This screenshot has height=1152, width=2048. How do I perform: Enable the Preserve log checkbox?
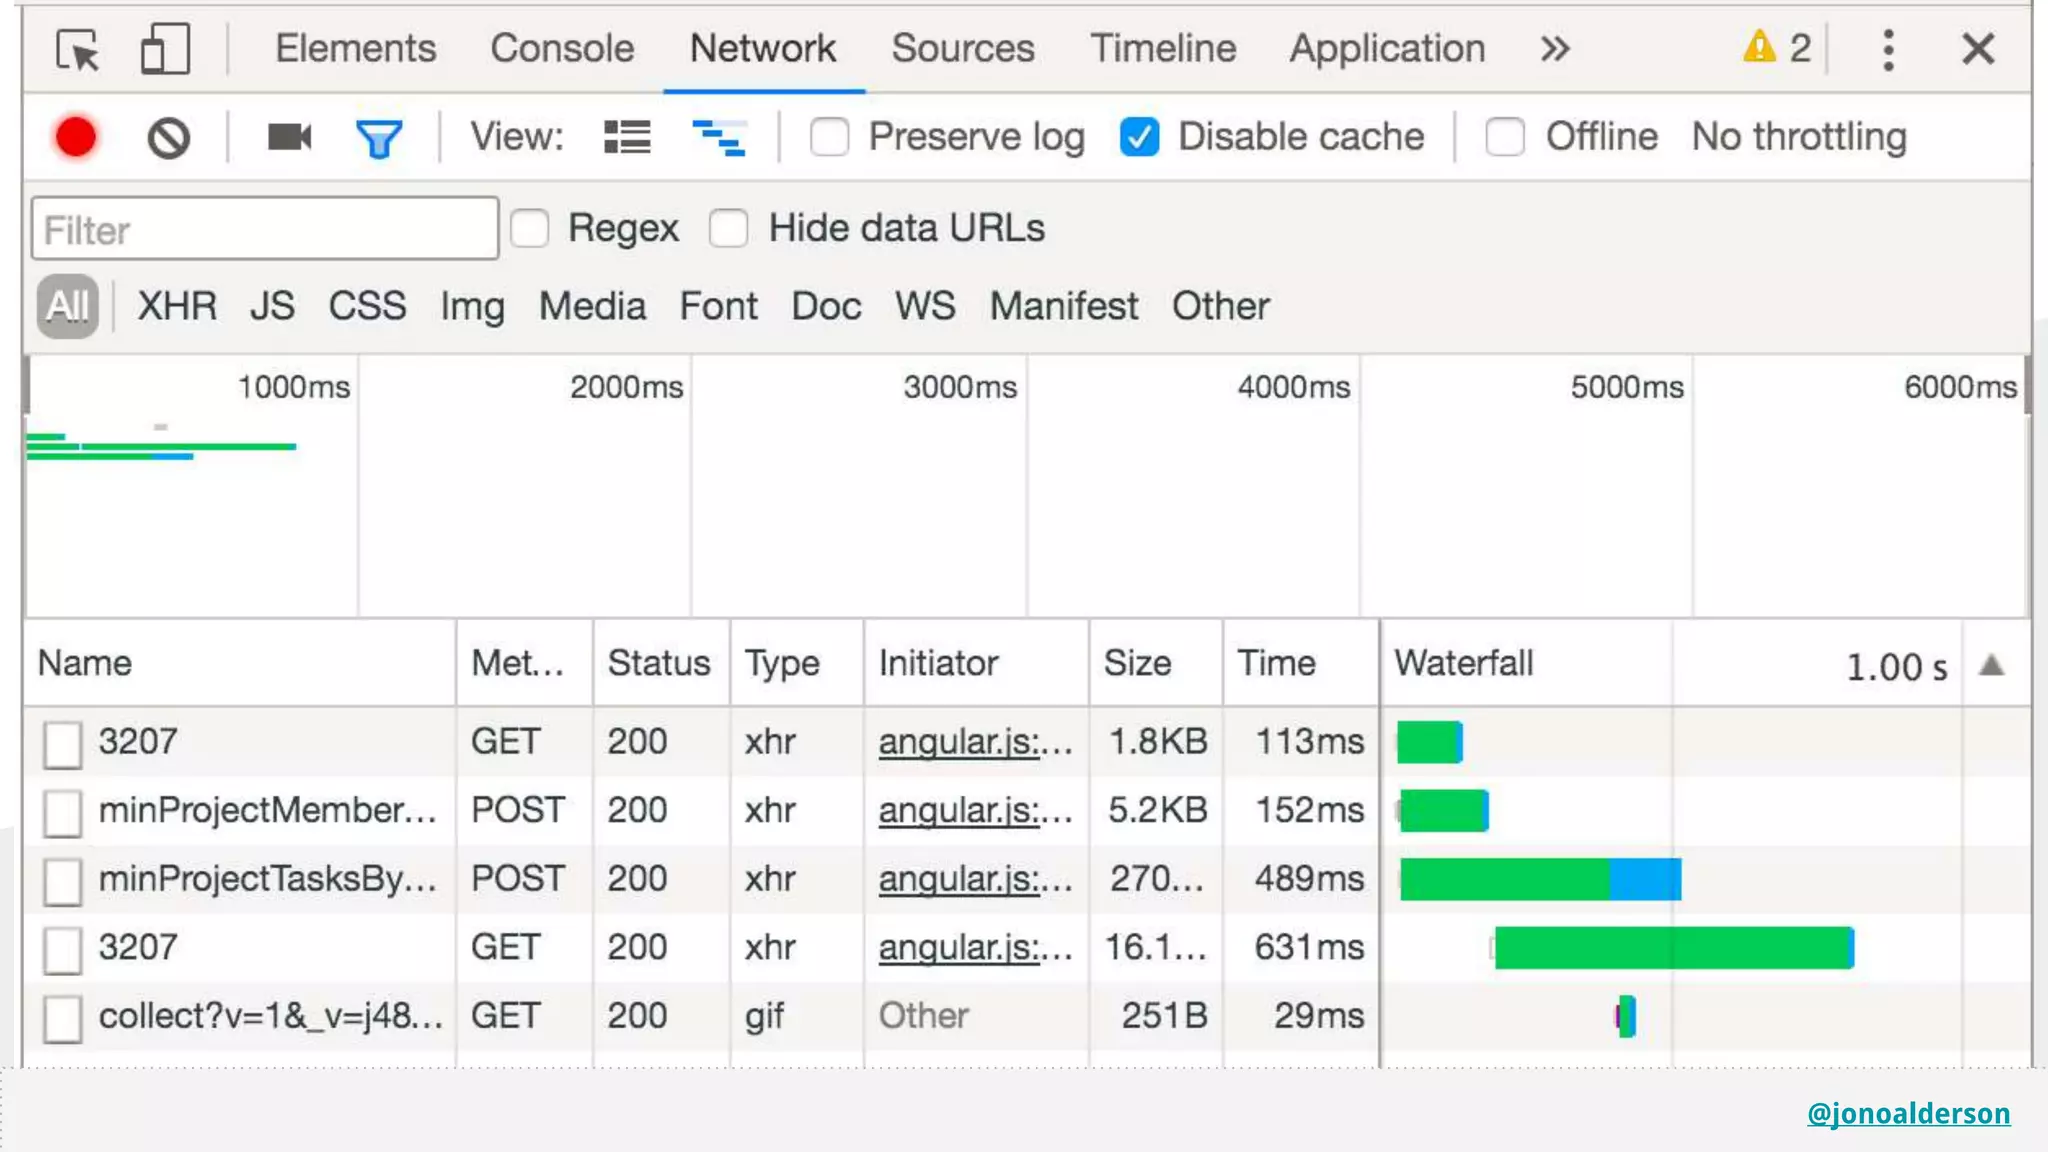(829, 137)
